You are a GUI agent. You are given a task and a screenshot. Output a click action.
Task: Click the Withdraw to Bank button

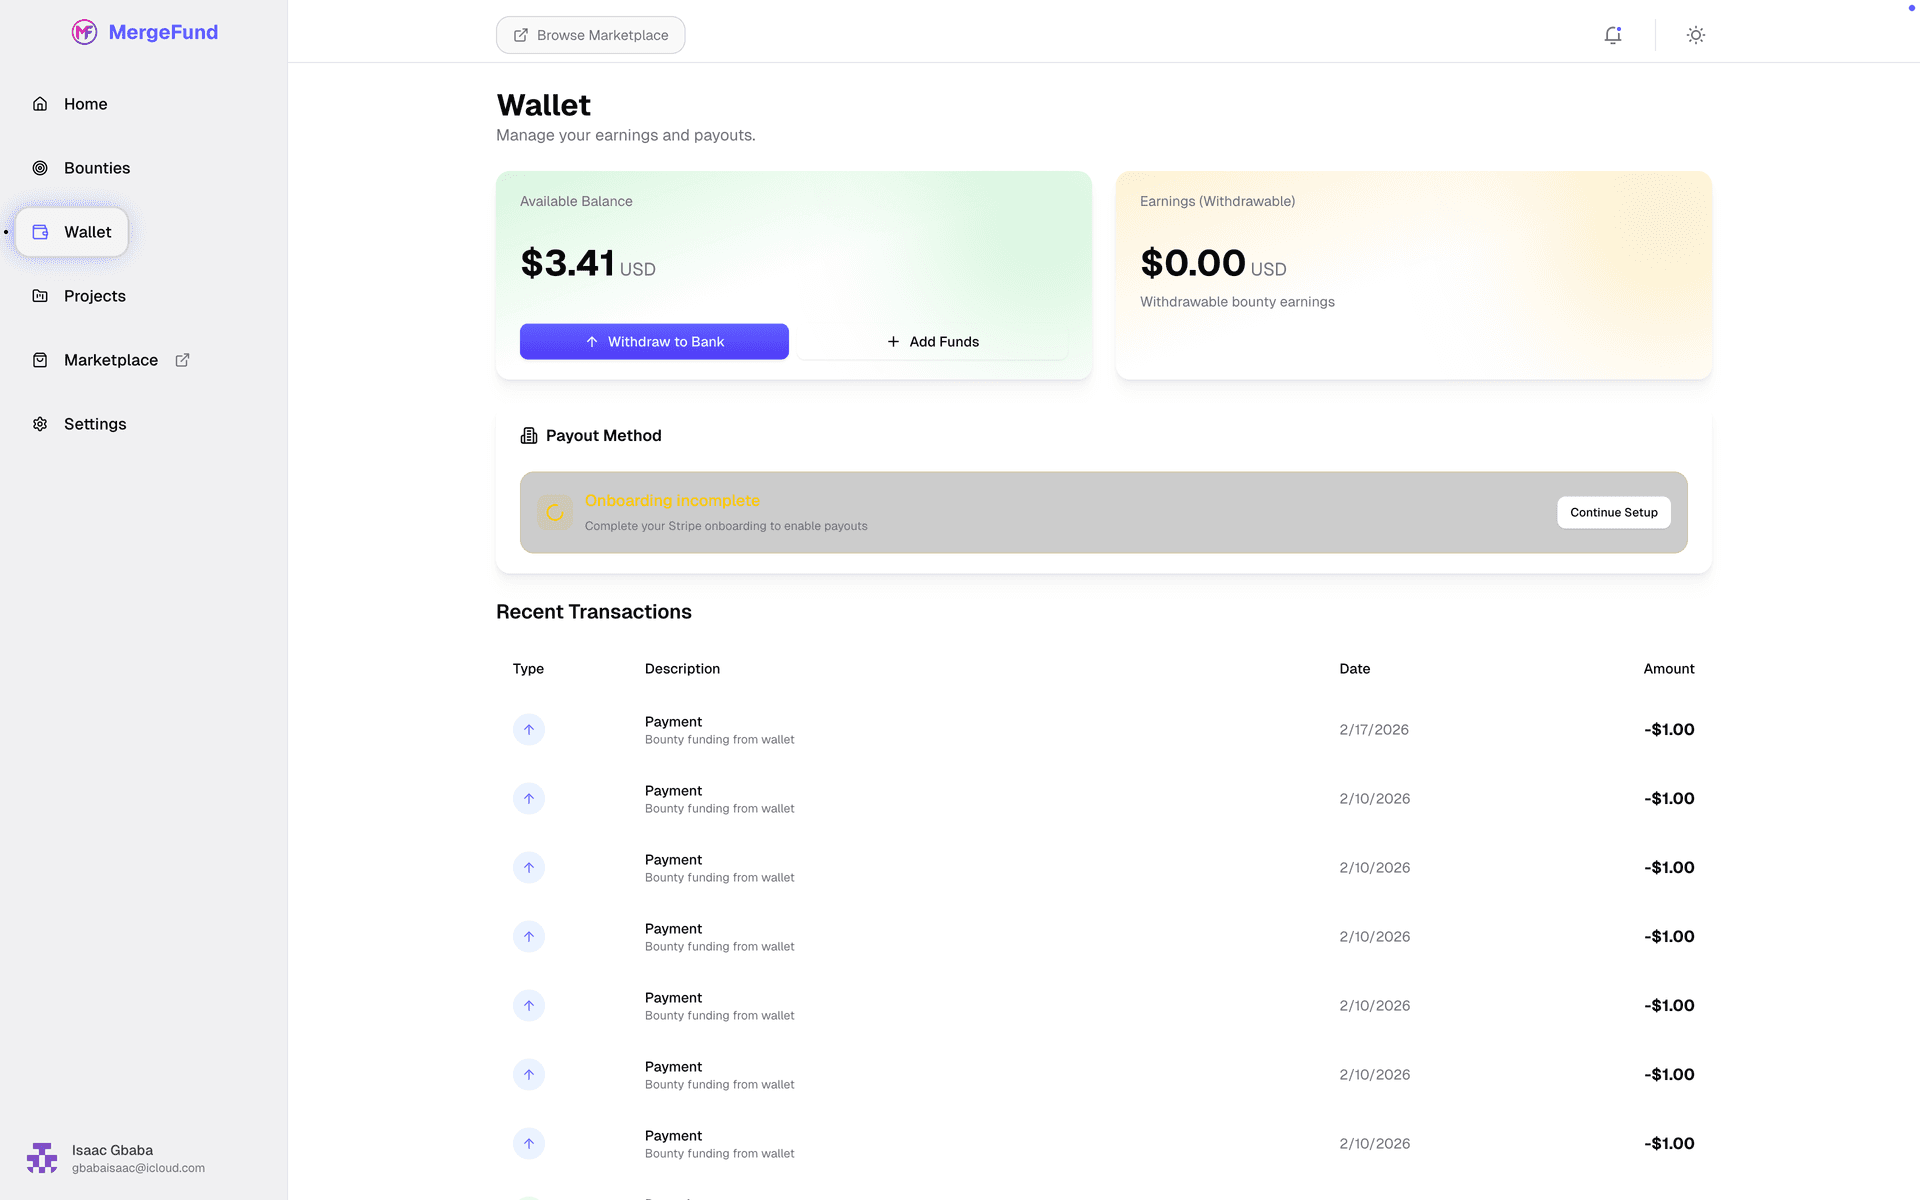654,341
